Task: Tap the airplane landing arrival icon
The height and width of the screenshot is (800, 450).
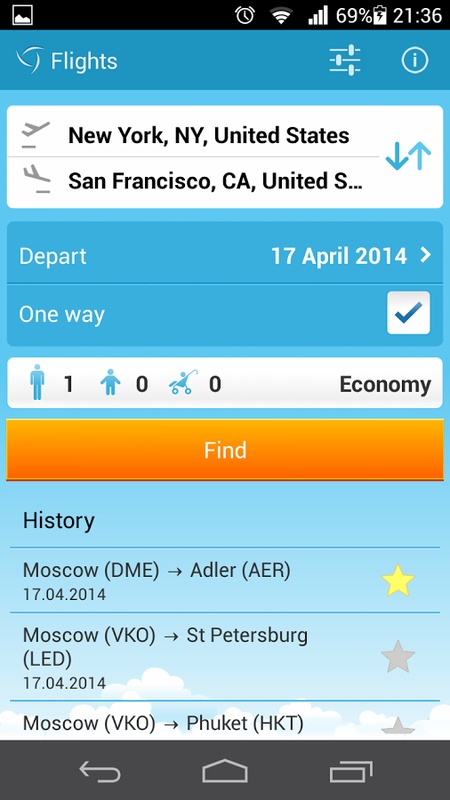Action: [36, 179]
